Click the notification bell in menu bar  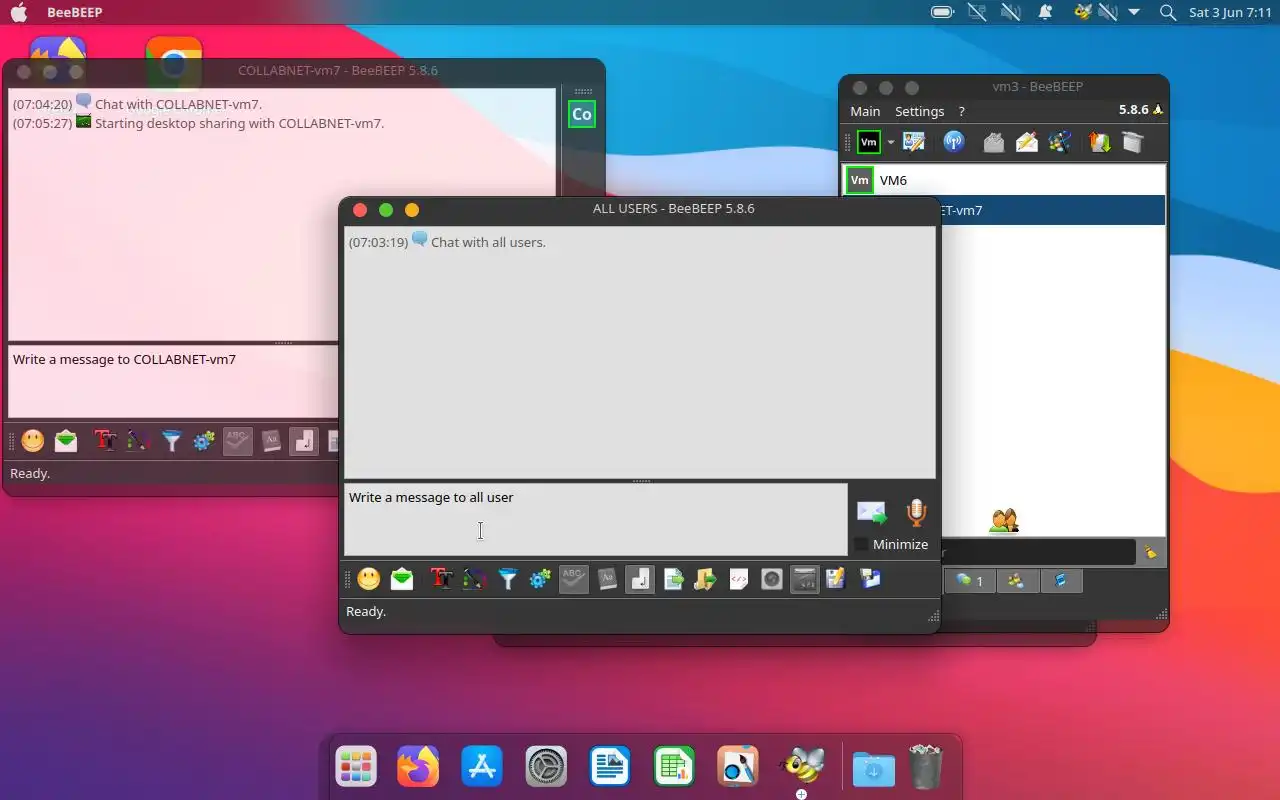pos(1045,13)
